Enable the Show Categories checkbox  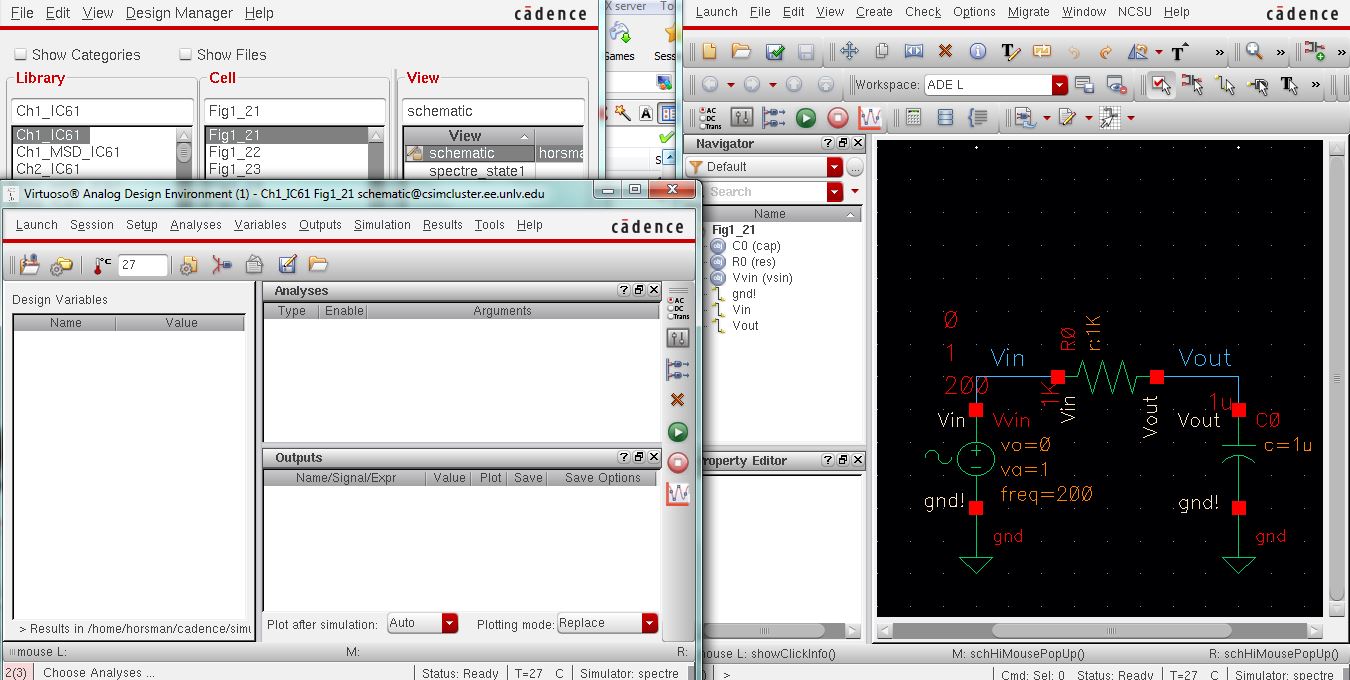tap(20, 55)
